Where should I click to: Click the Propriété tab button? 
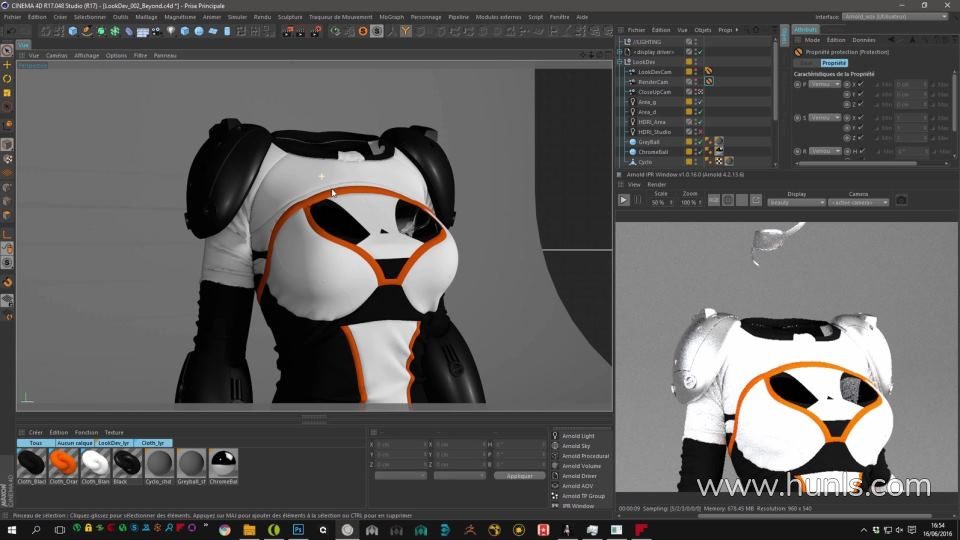pyautogui.click(x=834, y=63)
